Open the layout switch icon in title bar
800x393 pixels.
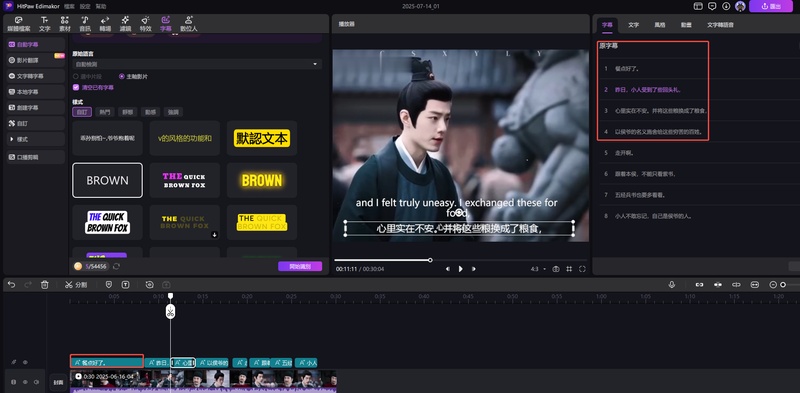coord(698,6)
